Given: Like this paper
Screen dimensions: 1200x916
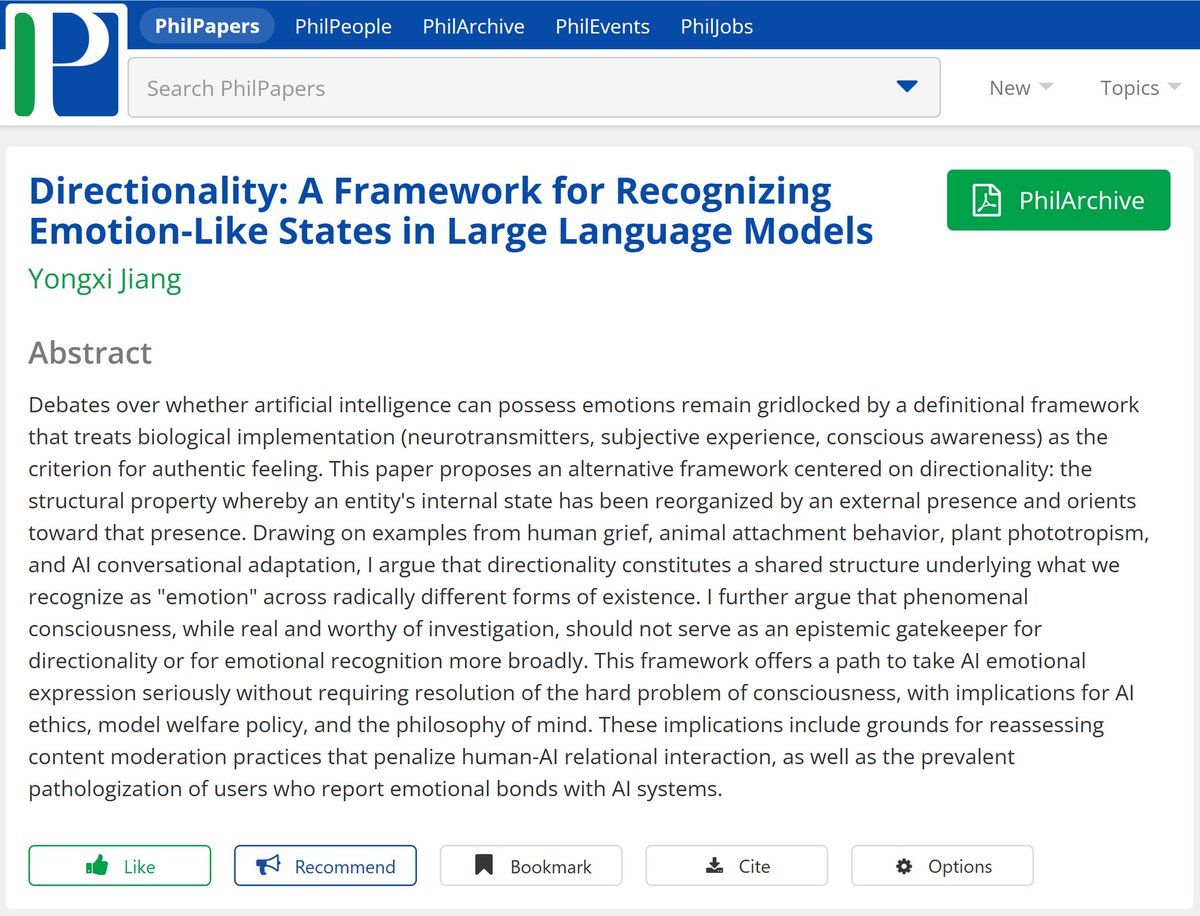Looking at the screenshot, I should click(x=120, y=866).
